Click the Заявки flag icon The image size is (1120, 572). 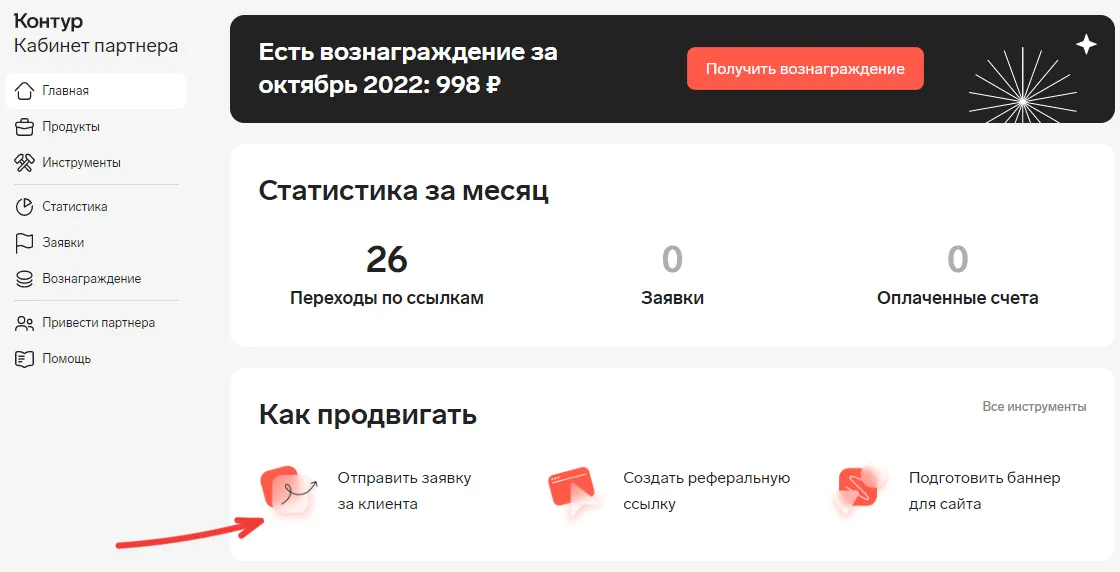pyautogui.click(x=24, y=243)
